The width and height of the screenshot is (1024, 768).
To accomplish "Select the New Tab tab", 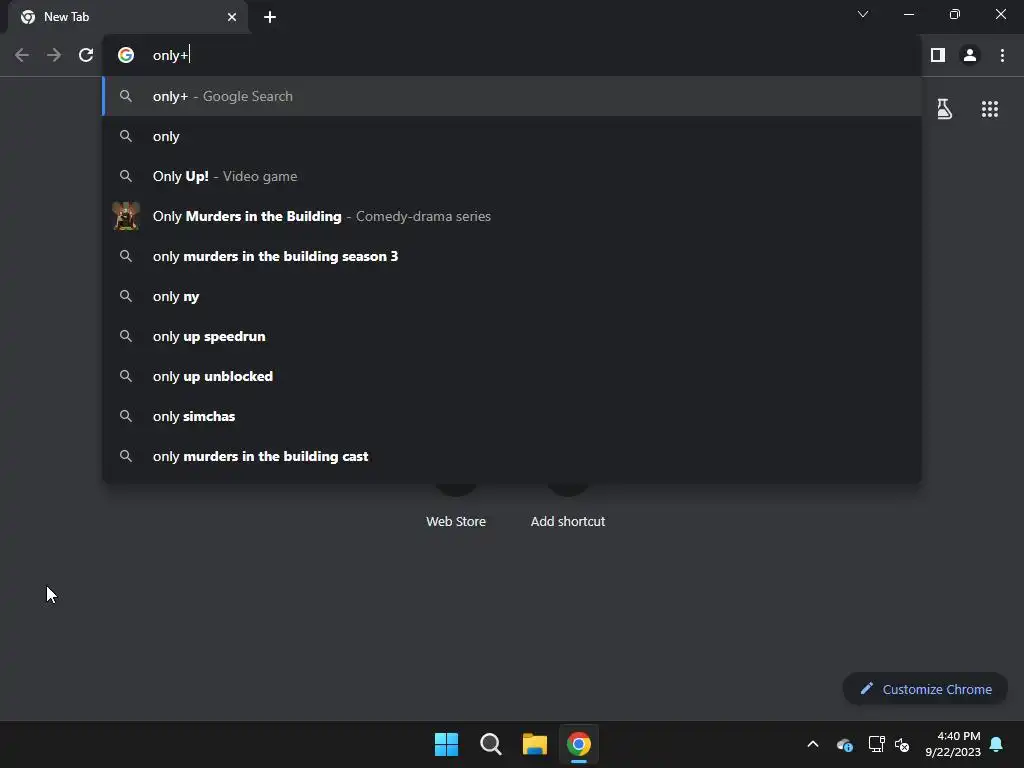I will click(128, 17).
